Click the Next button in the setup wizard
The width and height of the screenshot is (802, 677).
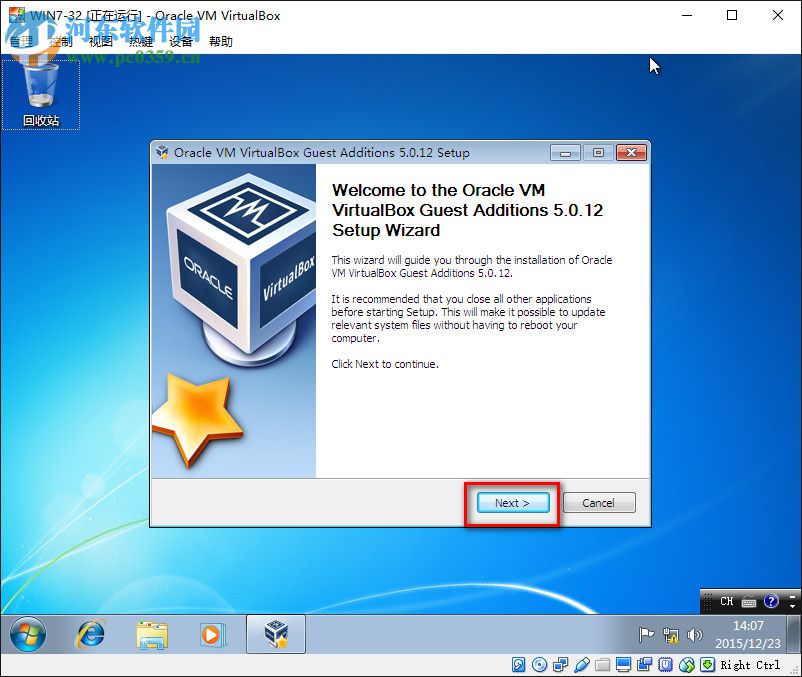pyautogui.click(x=511, y=503)
